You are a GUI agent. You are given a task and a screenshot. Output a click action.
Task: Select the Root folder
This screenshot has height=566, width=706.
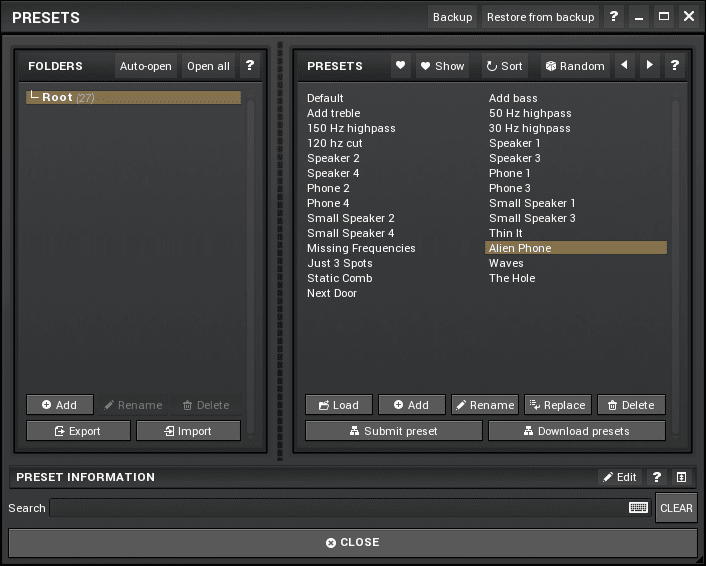[133, 97]
